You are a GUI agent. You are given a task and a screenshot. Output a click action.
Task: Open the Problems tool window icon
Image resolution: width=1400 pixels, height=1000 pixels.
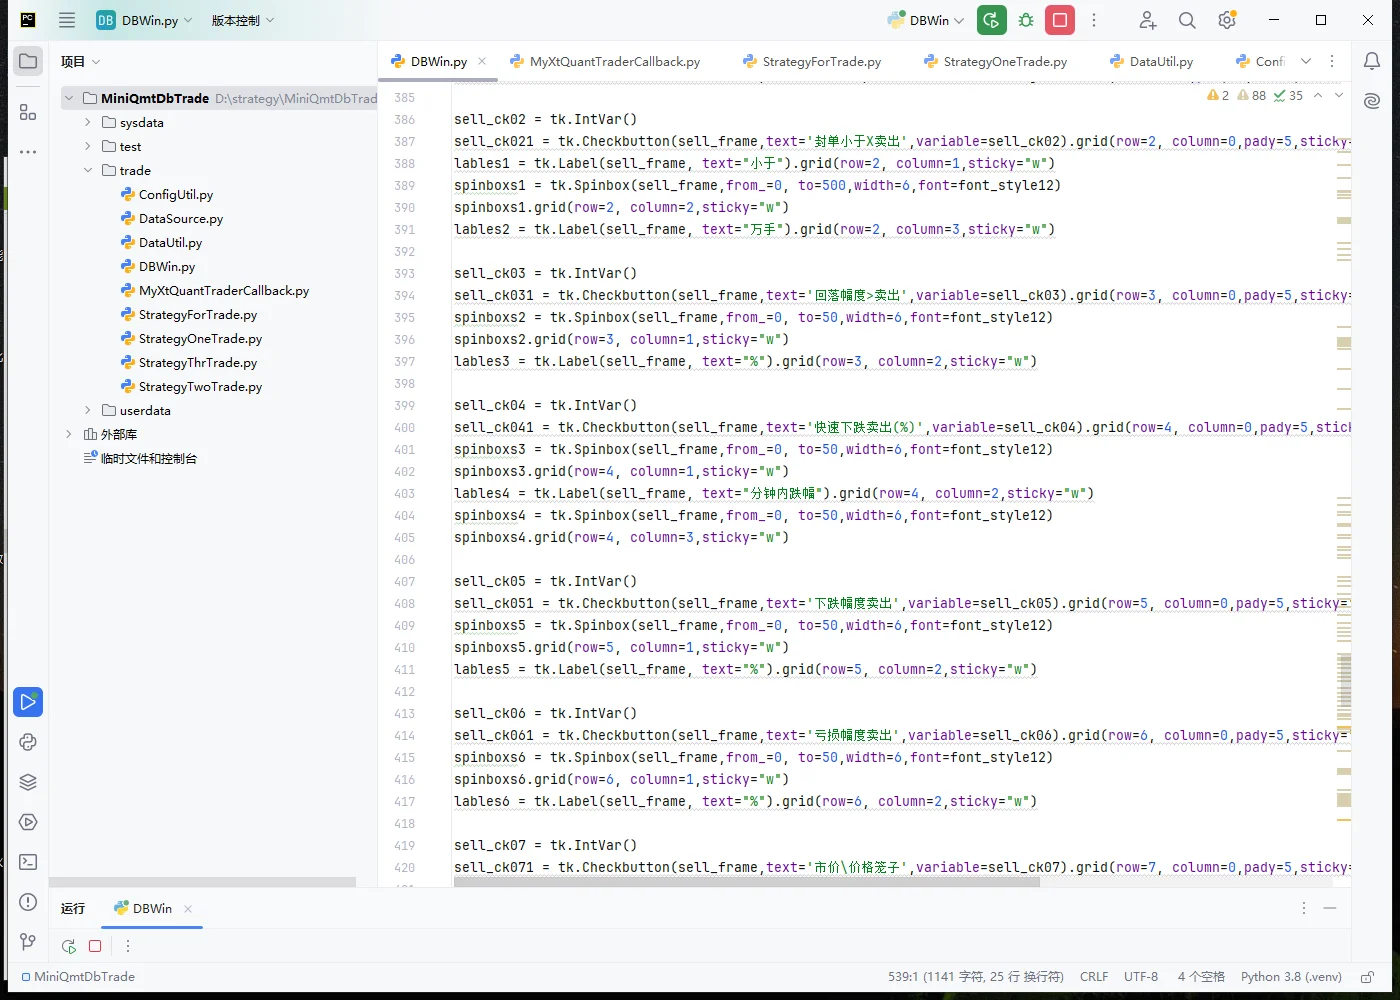[28, 902]
